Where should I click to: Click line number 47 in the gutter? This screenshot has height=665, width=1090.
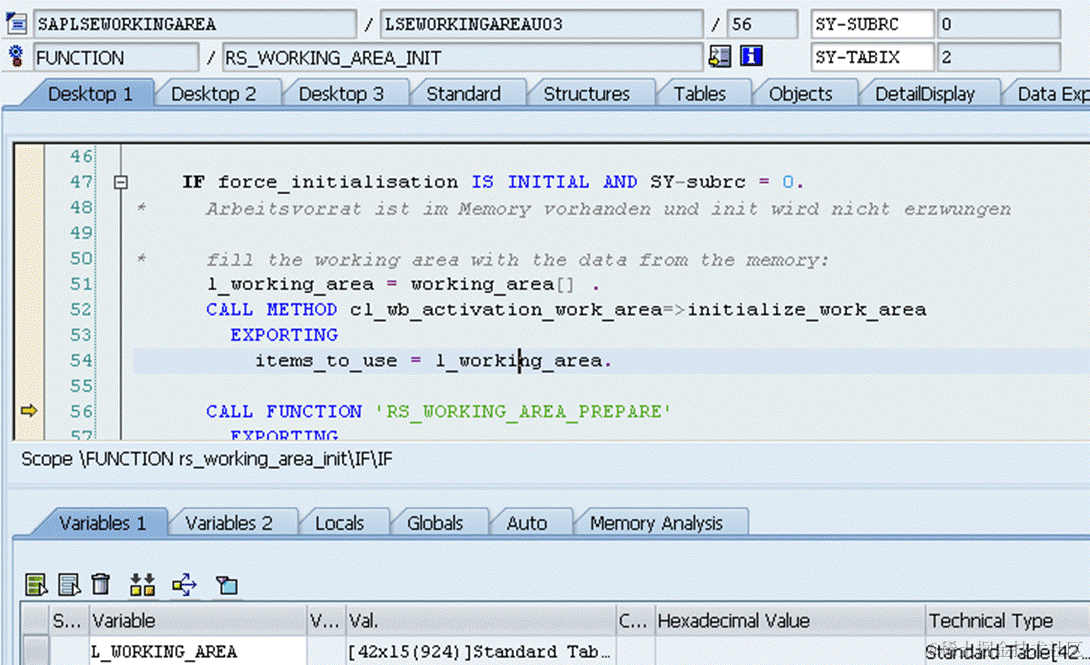coord(81,182)
